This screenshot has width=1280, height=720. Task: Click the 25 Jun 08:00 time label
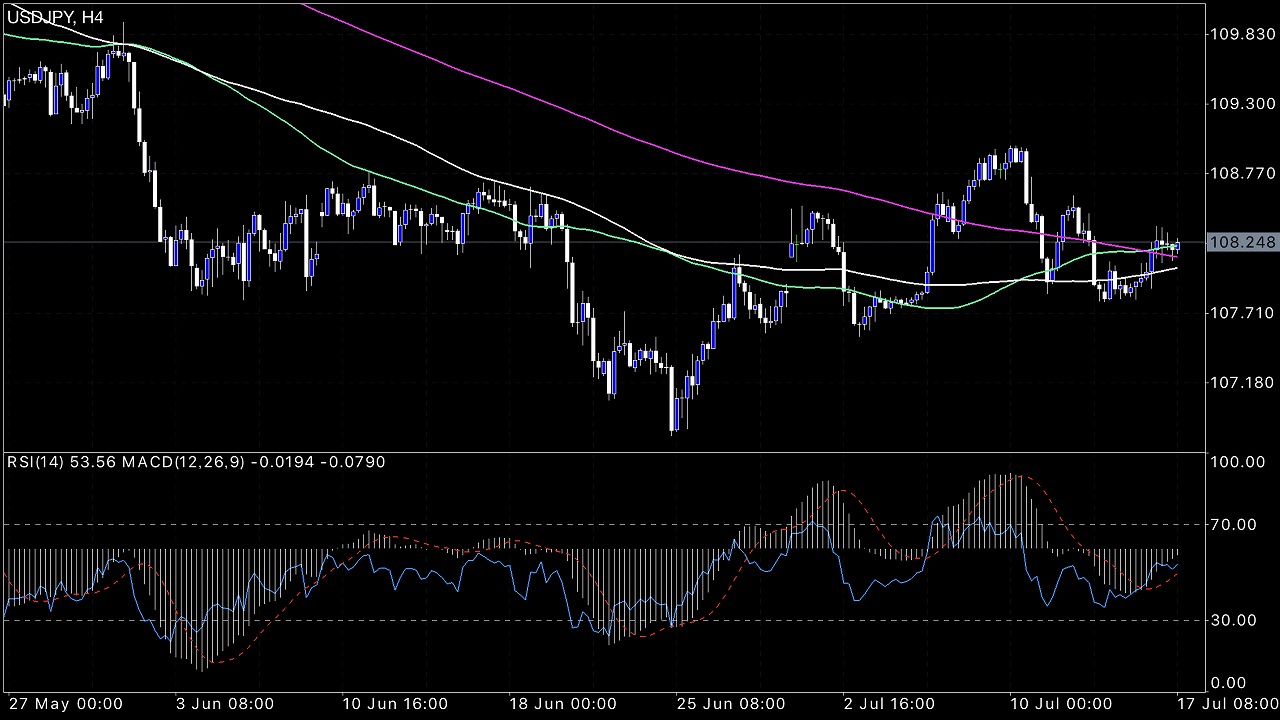click(x=729, y=704)
